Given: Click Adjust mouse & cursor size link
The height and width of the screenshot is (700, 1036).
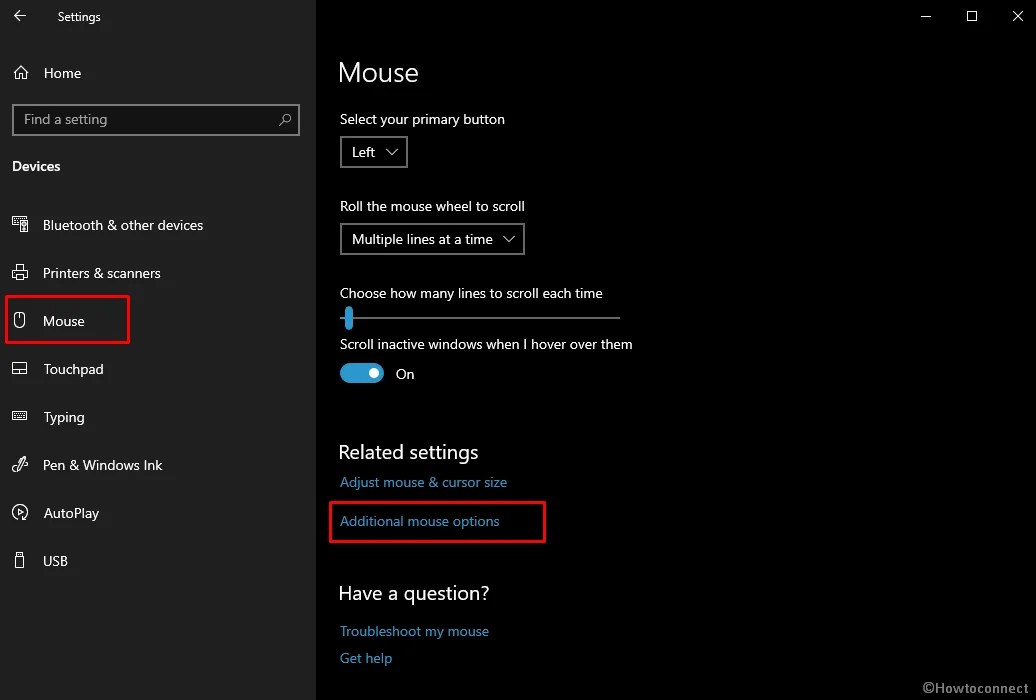Looking at the screenshot, I should point(423,482).
